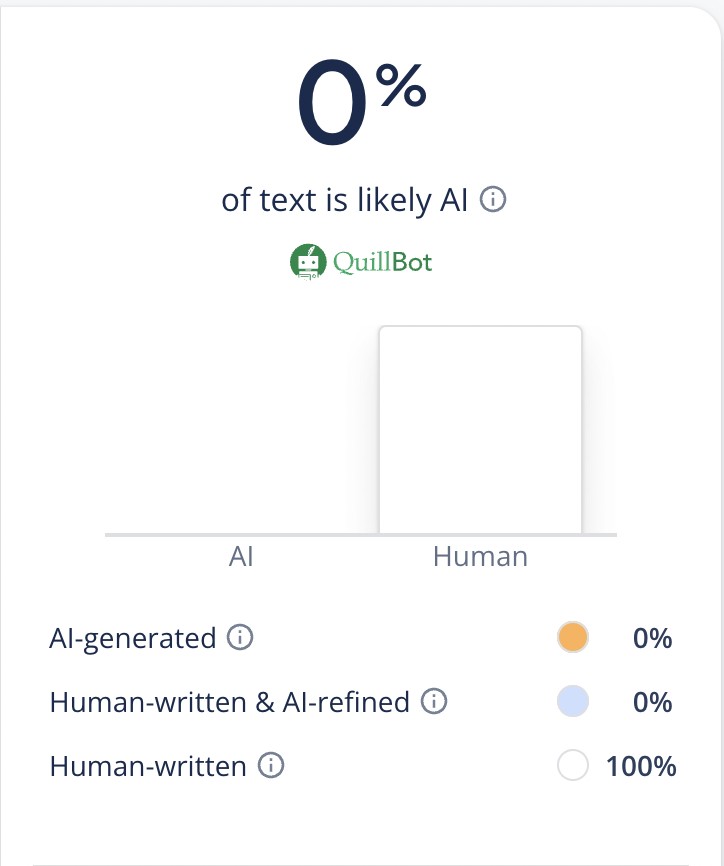Viewport: 724px width, 866px height.
Task: Click the orange AI-generated color dot
Action: click(573, 637)
